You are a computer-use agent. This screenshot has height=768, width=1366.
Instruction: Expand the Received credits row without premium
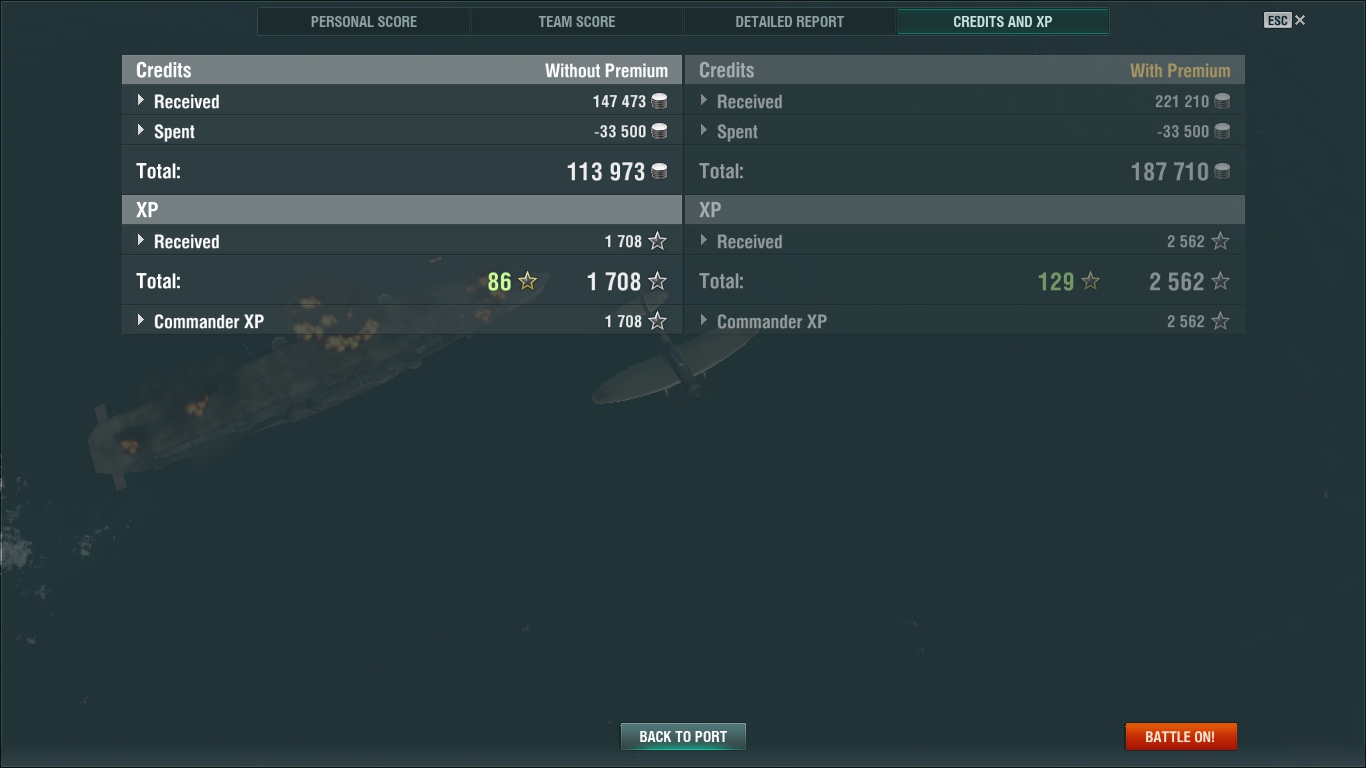coord(401,101)
